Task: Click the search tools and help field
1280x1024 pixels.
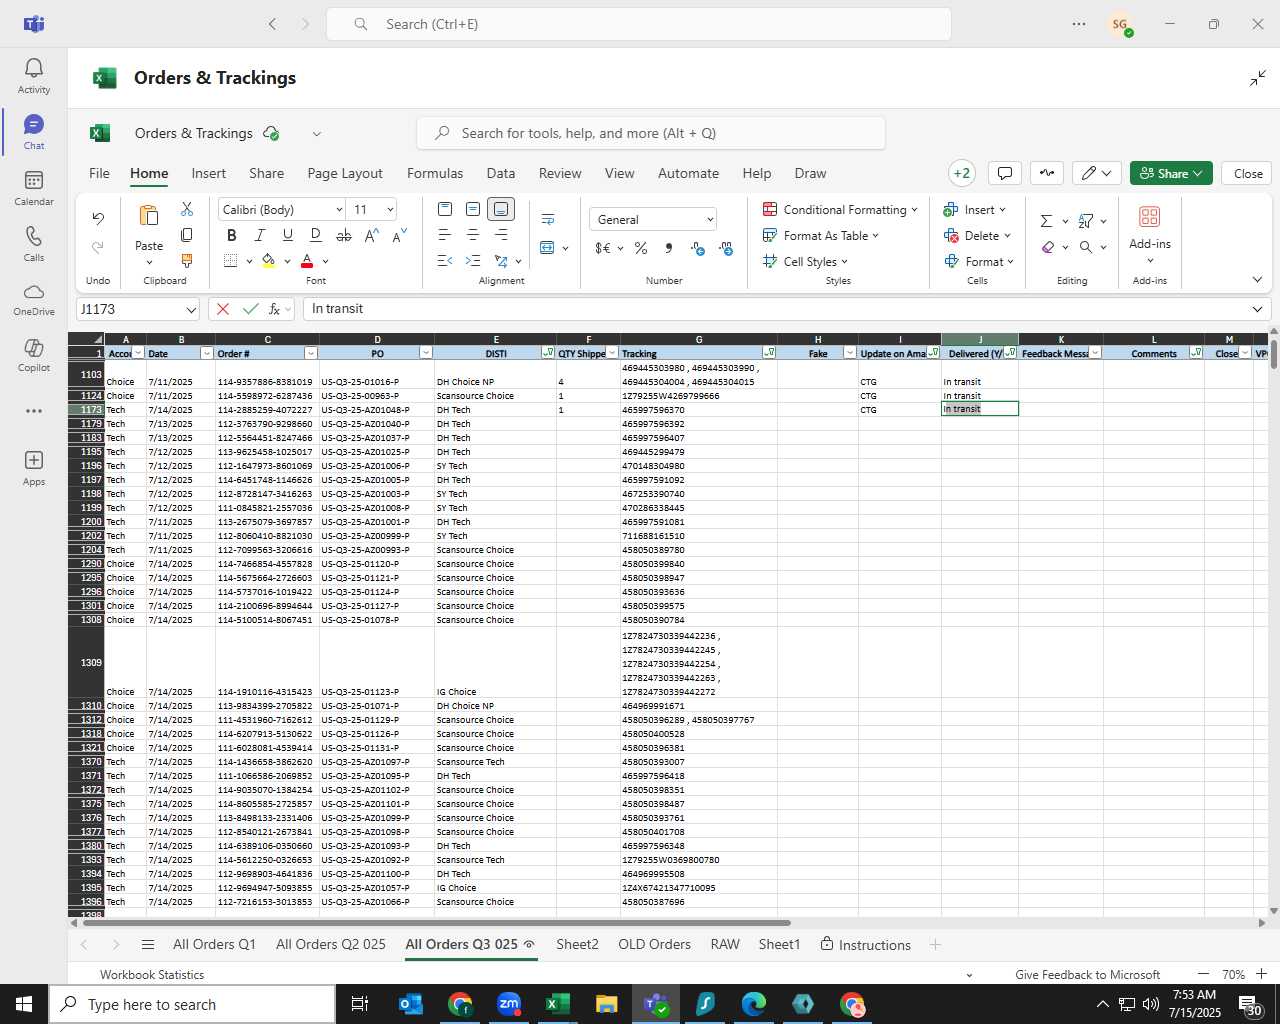Action: (x=651, y=133)
